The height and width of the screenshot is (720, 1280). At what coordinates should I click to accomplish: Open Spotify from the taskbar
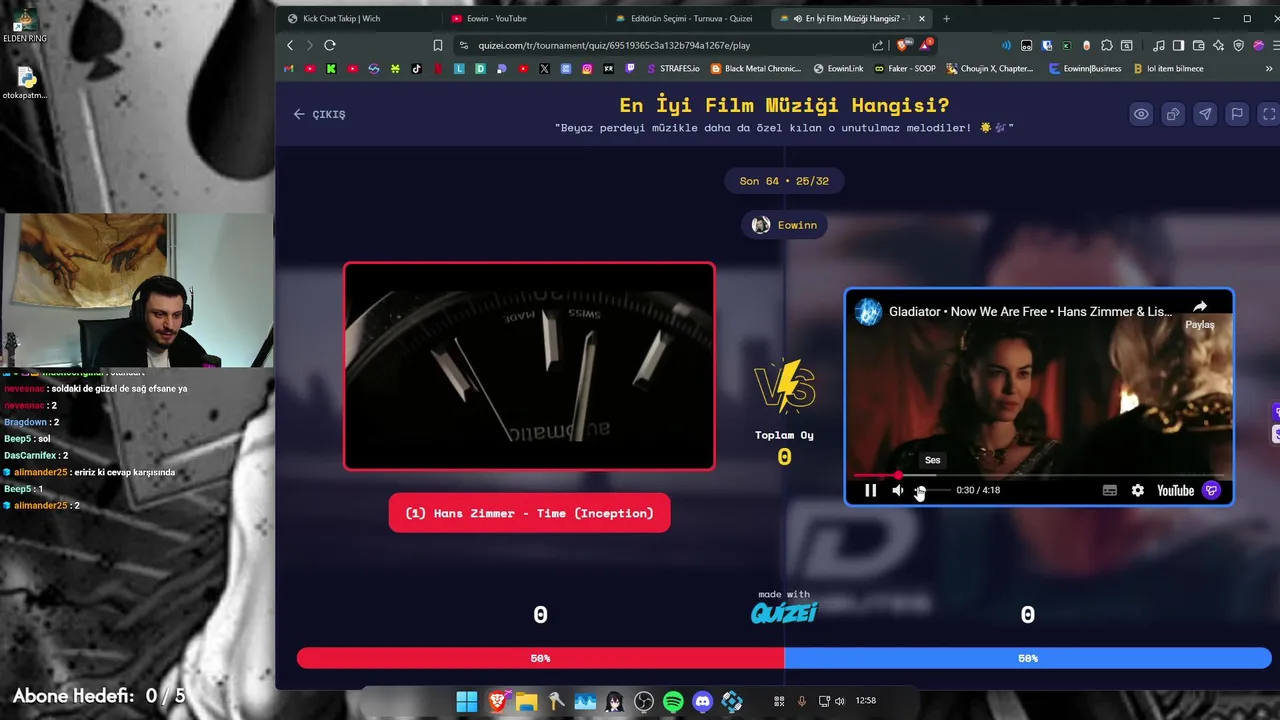673,701
